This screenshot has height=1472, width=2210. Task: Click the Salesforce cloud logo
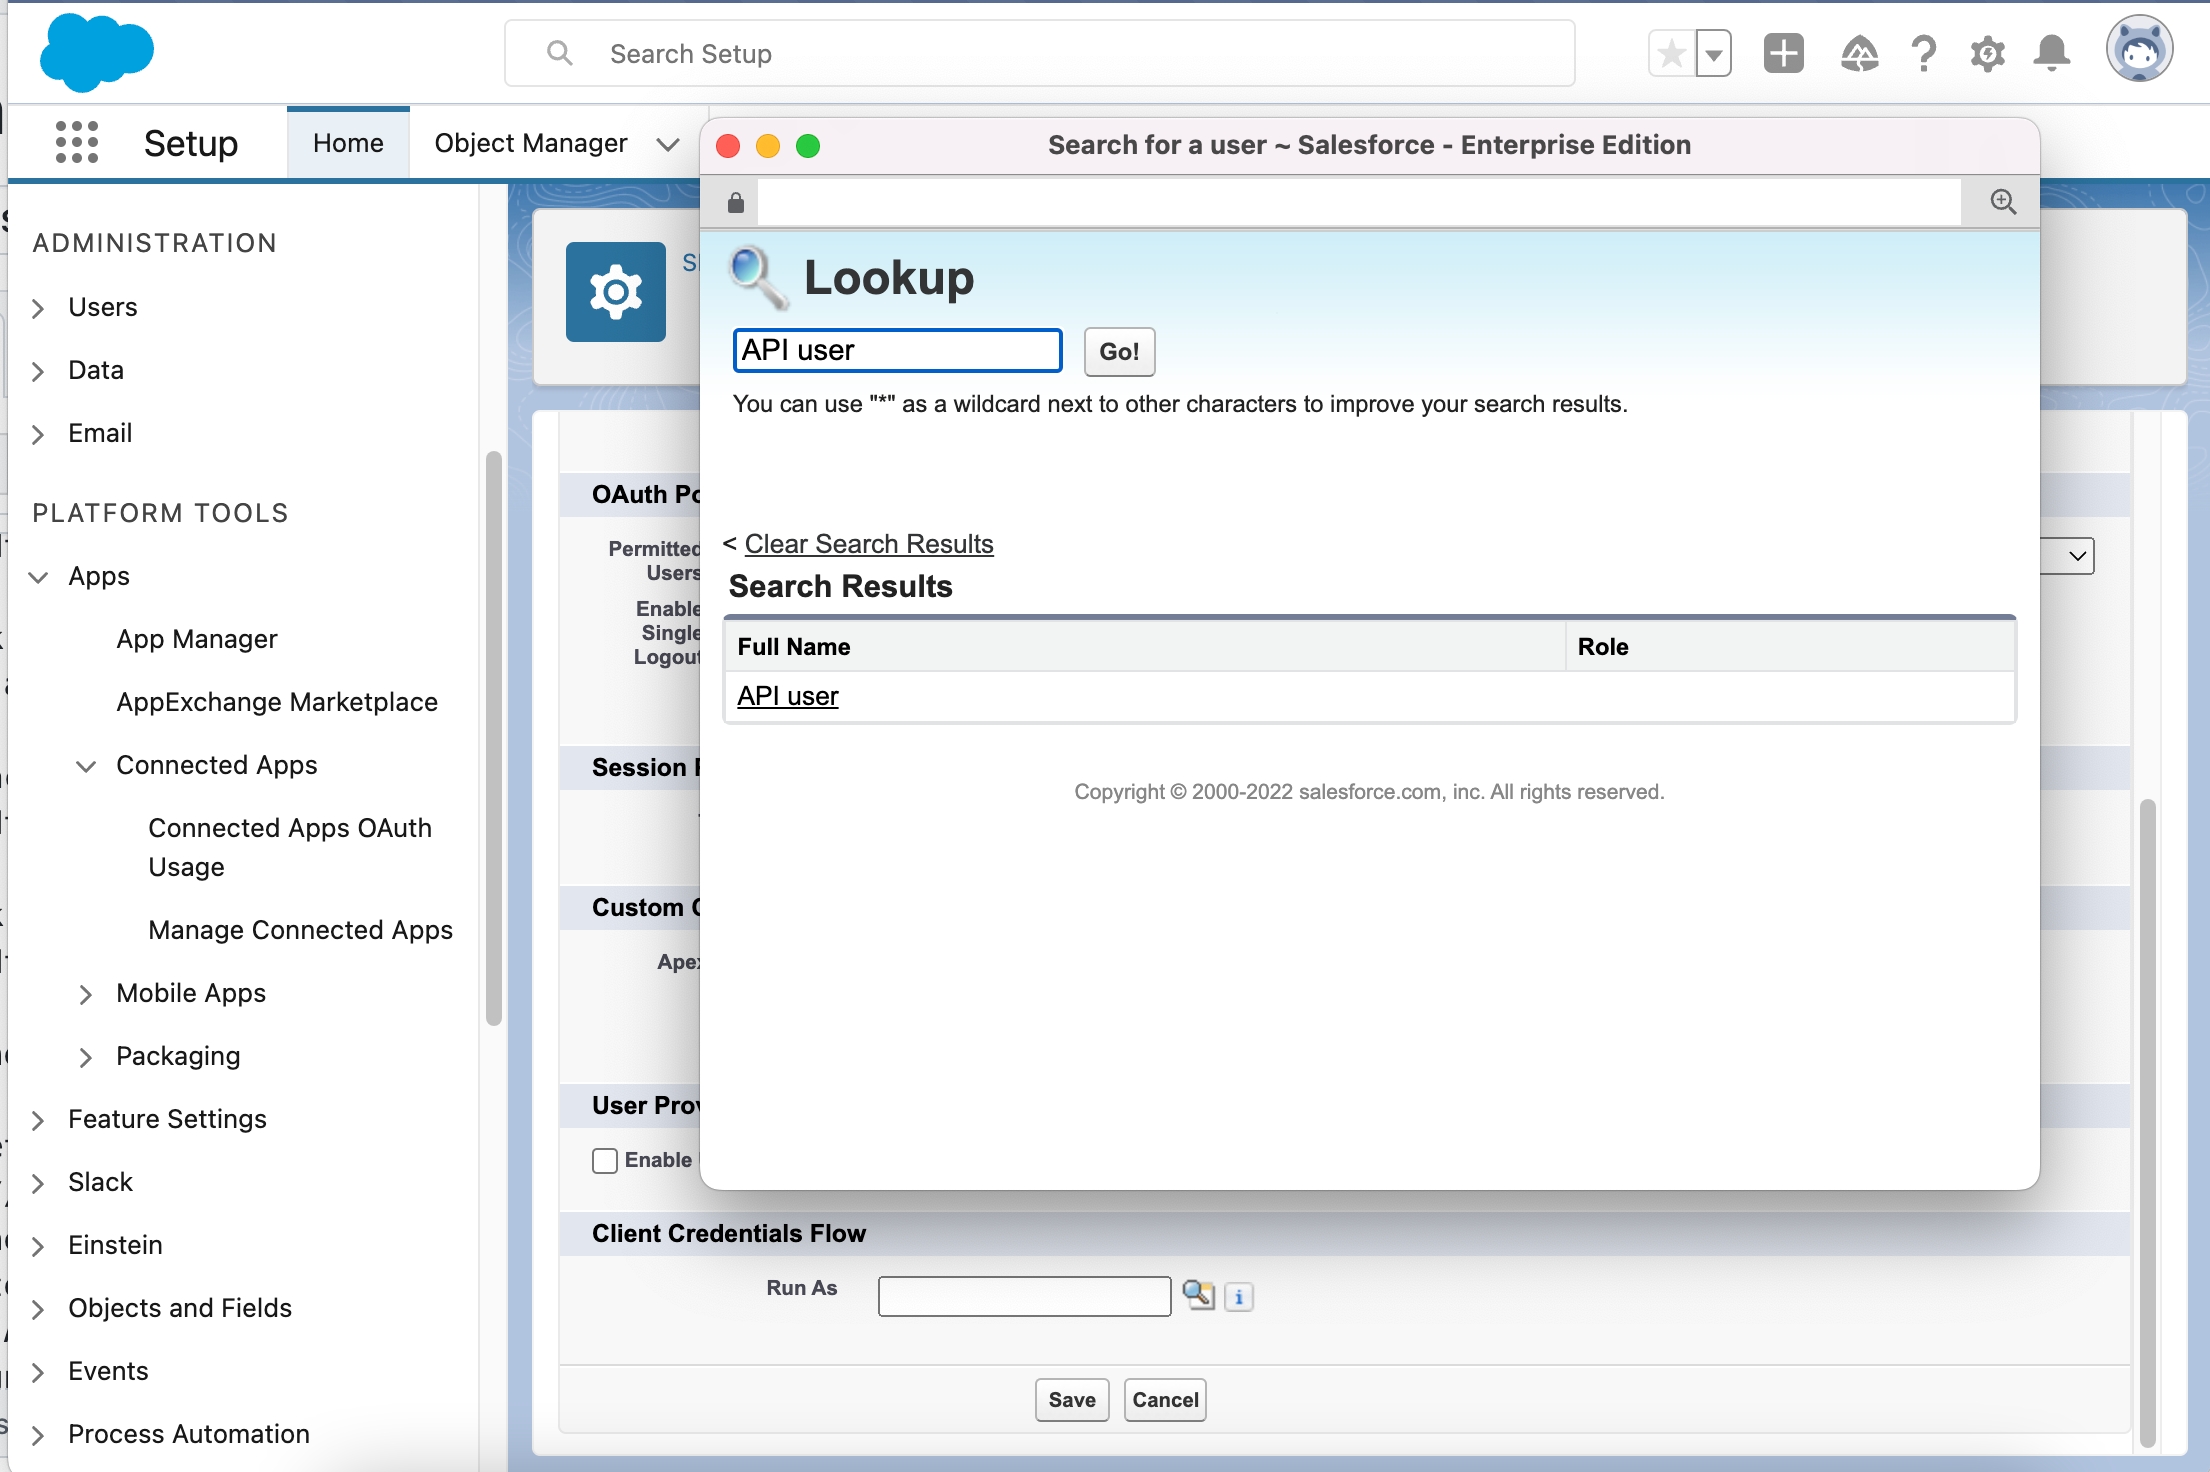[x=96, y=53]
